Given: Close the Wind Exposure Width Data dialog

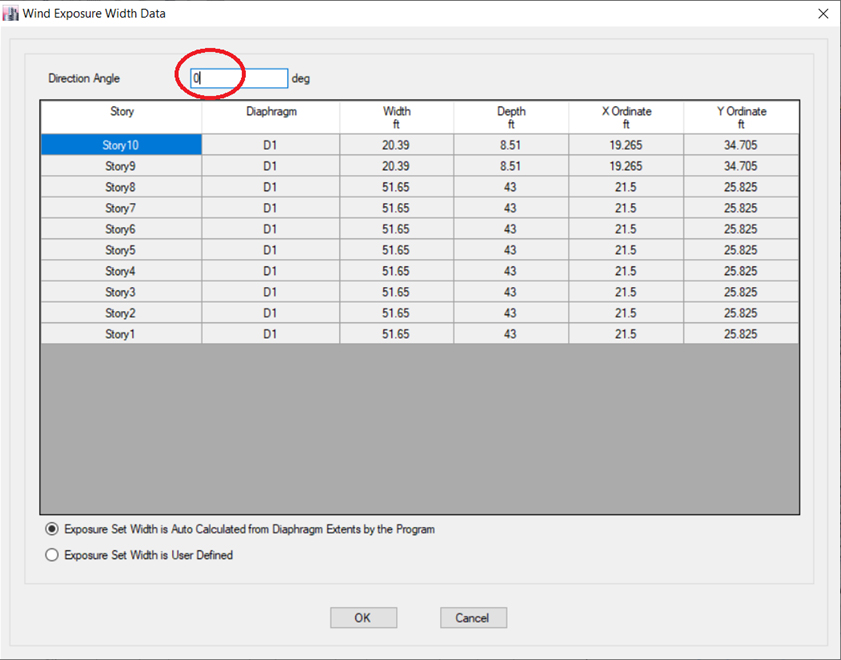Looking at the screenshot, I should coord(824,13).
